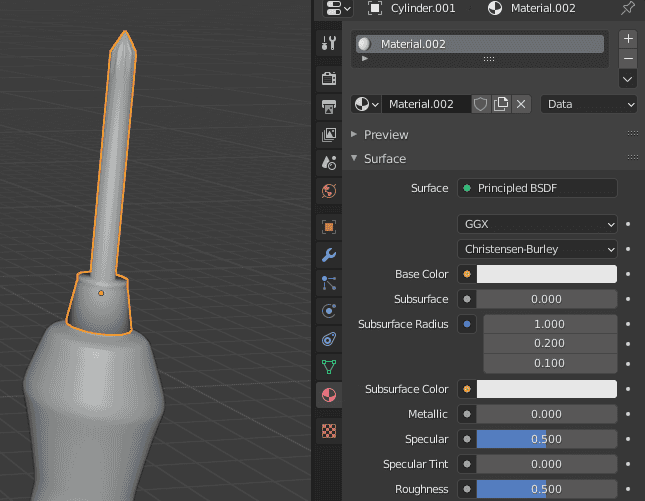Viewport: 645px width, 501px height.
Task: Open the properties editor type dropdown
Action: [x=338, y=8]
